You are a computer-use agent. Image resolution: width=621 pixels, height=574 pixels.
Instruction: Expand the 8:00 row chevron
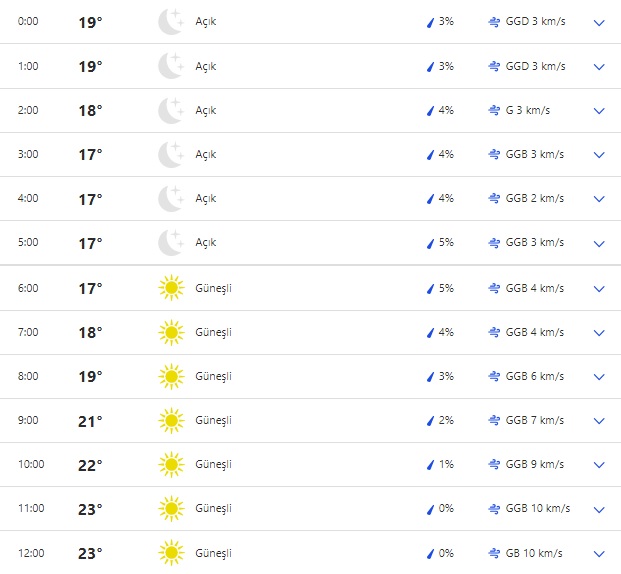[x=599, y=377]
